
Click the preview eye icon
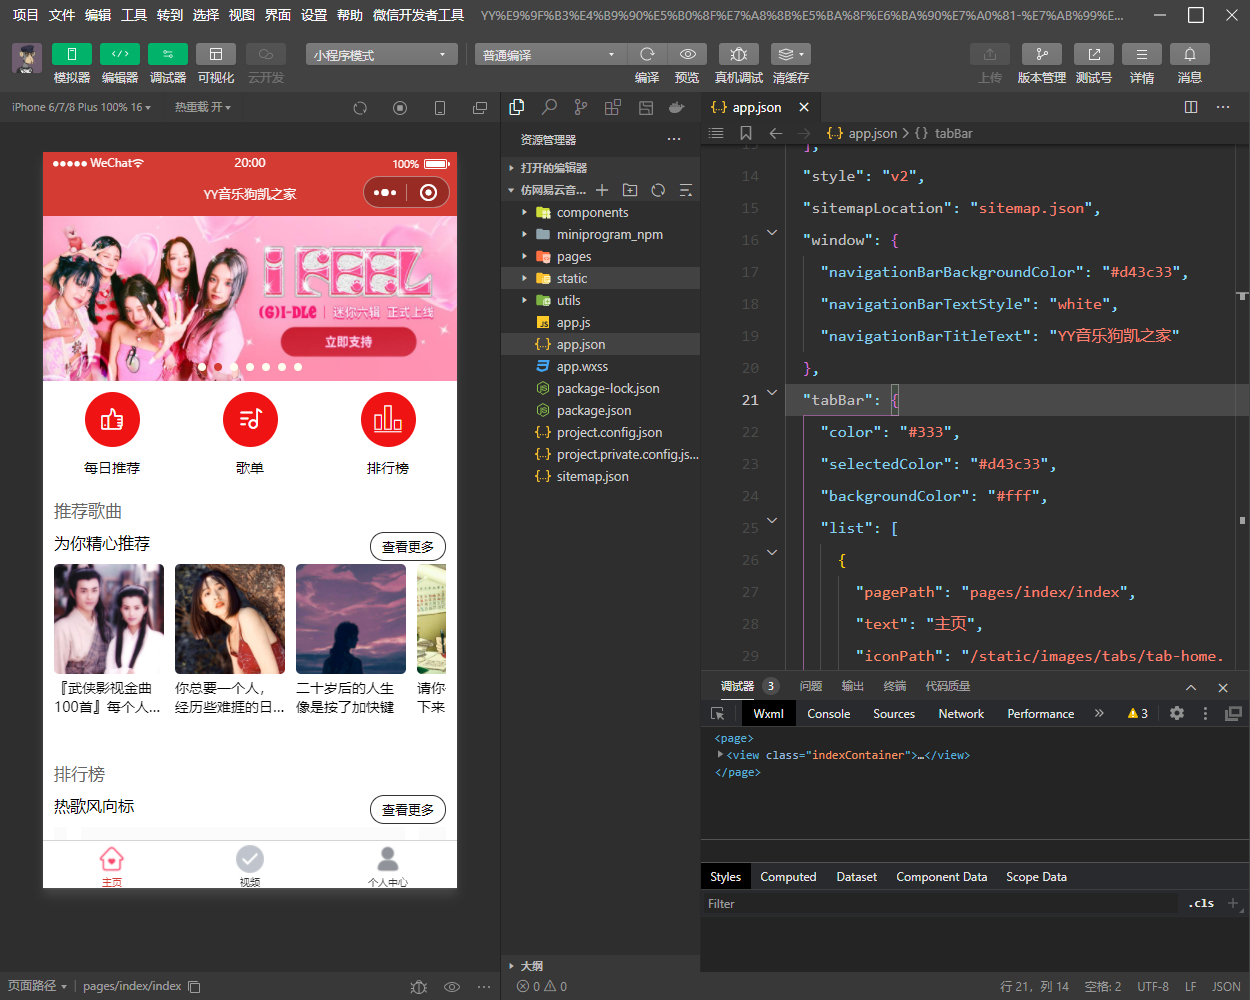687,54
